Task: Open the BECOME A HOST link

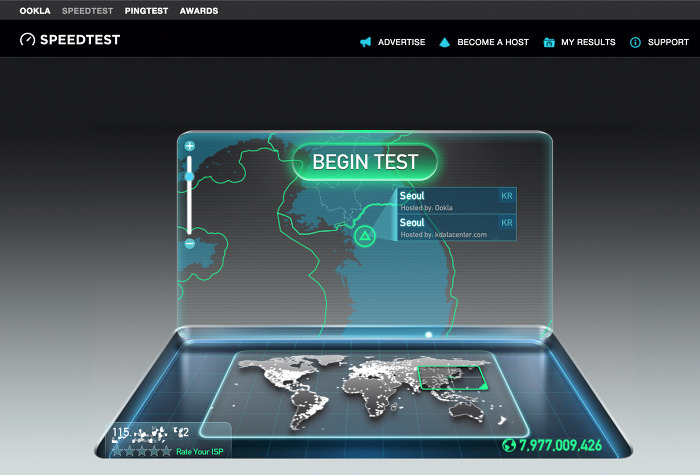Action: point(493,42)
